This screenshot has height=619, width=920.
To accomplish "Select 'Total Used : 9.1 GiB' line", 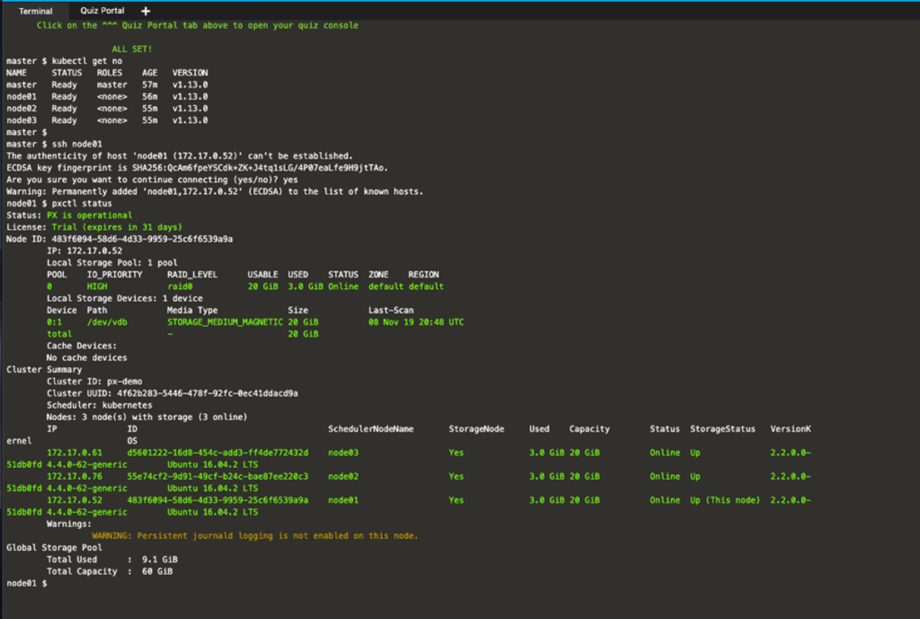I will tap(112, 560).
